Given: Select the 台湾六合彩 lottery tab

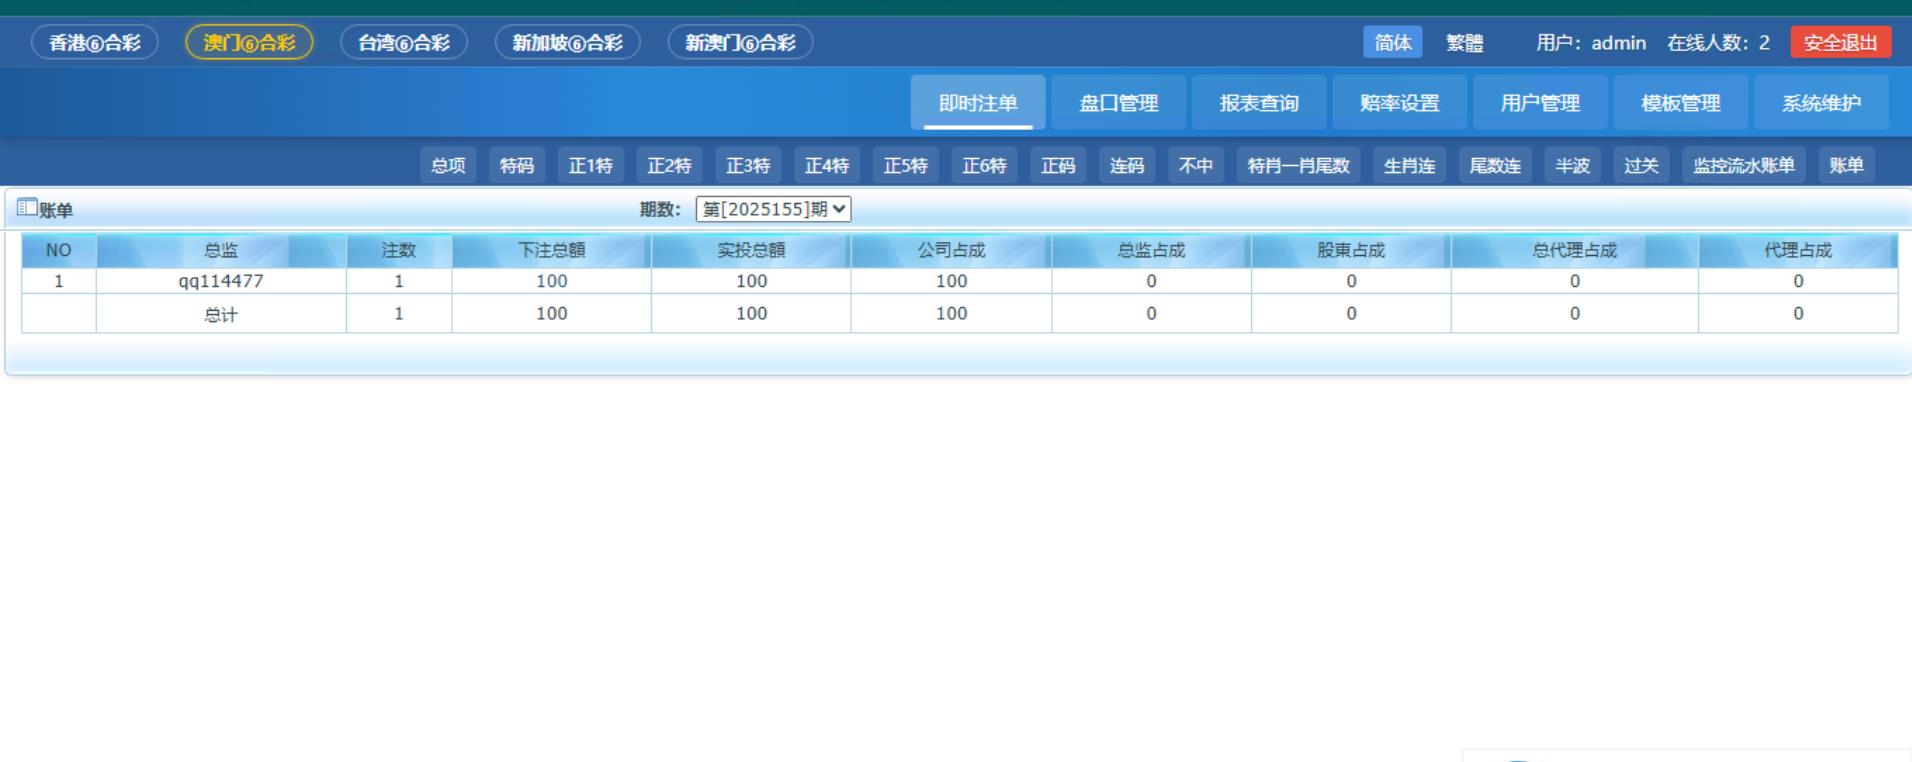Looking at the screenshot, I should tap(404, 42).
